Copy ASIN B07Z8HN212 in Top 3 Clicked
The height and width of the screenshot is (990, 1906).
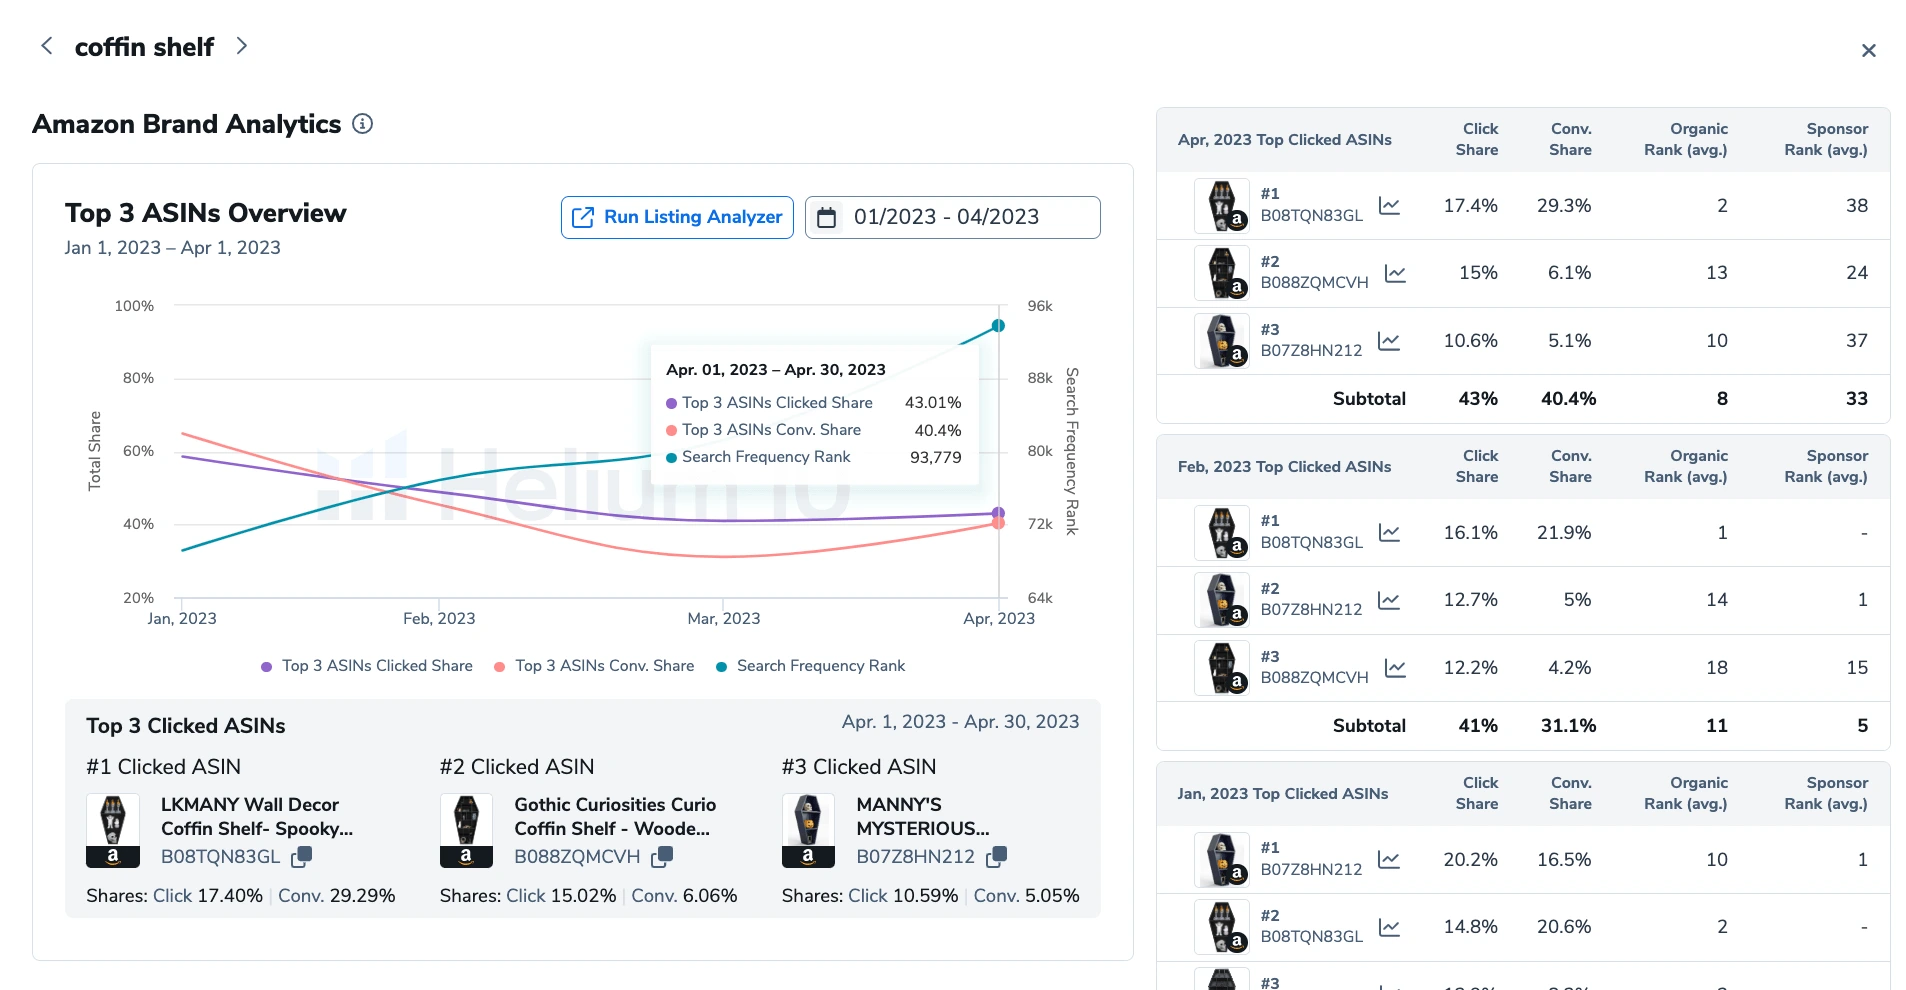(996, 857)
